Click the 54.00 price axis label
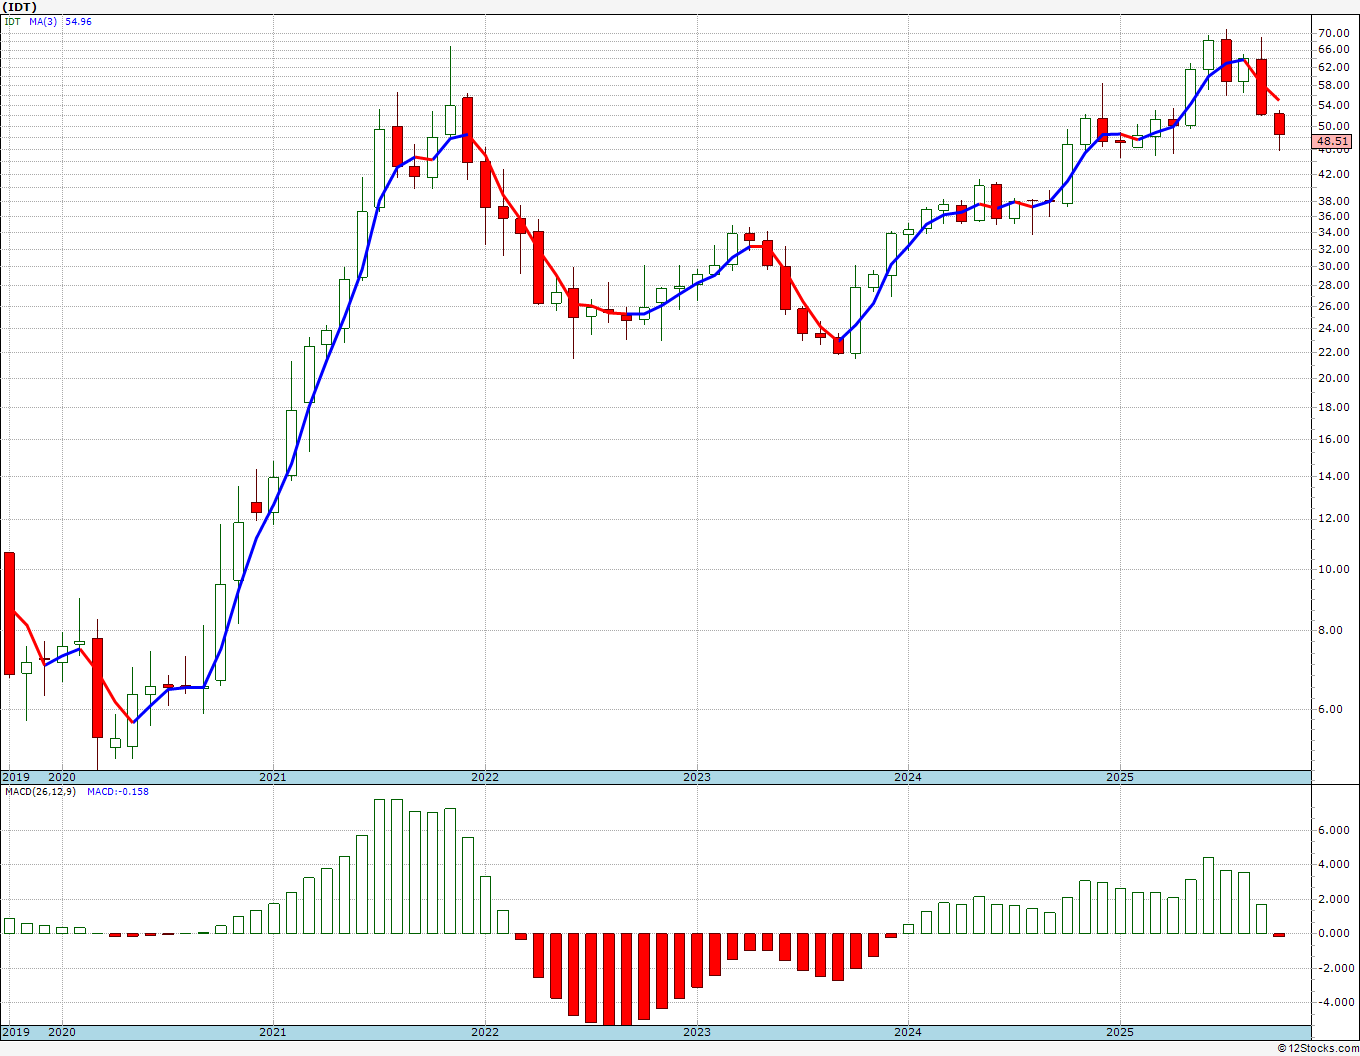The image size is (1360, 1056). pyautogui.click(x=1334, y=106)
